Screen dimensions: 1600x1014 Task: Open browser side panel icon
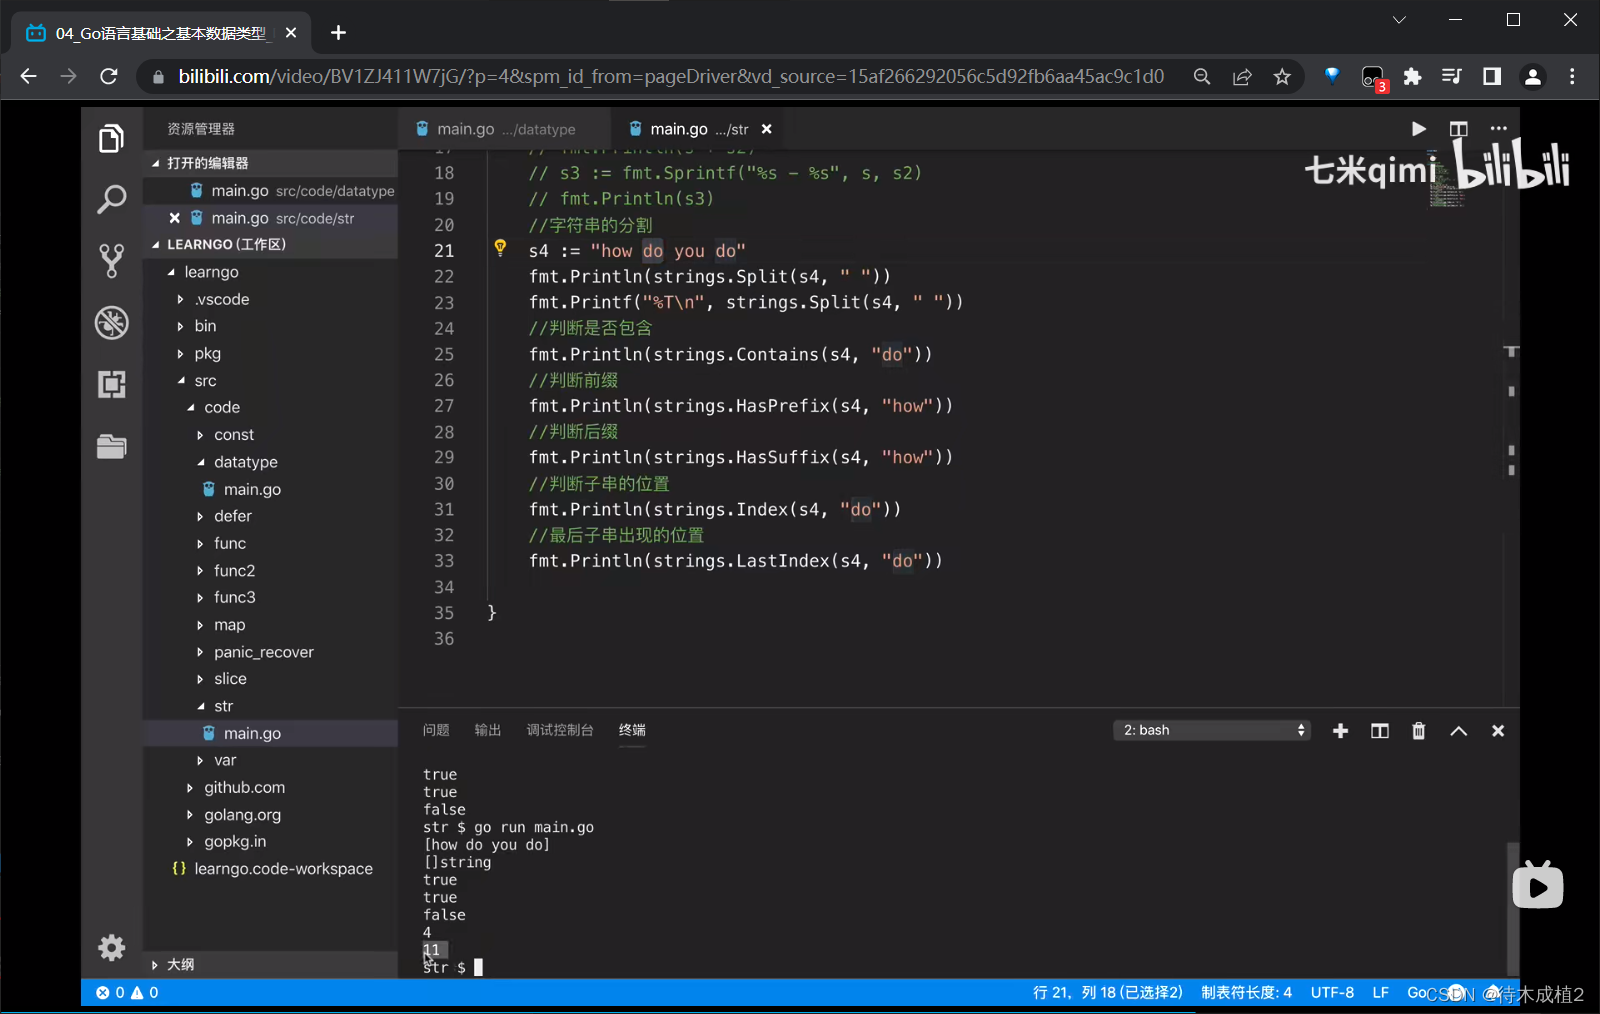pyautogui.click(x=1492, y=77)
